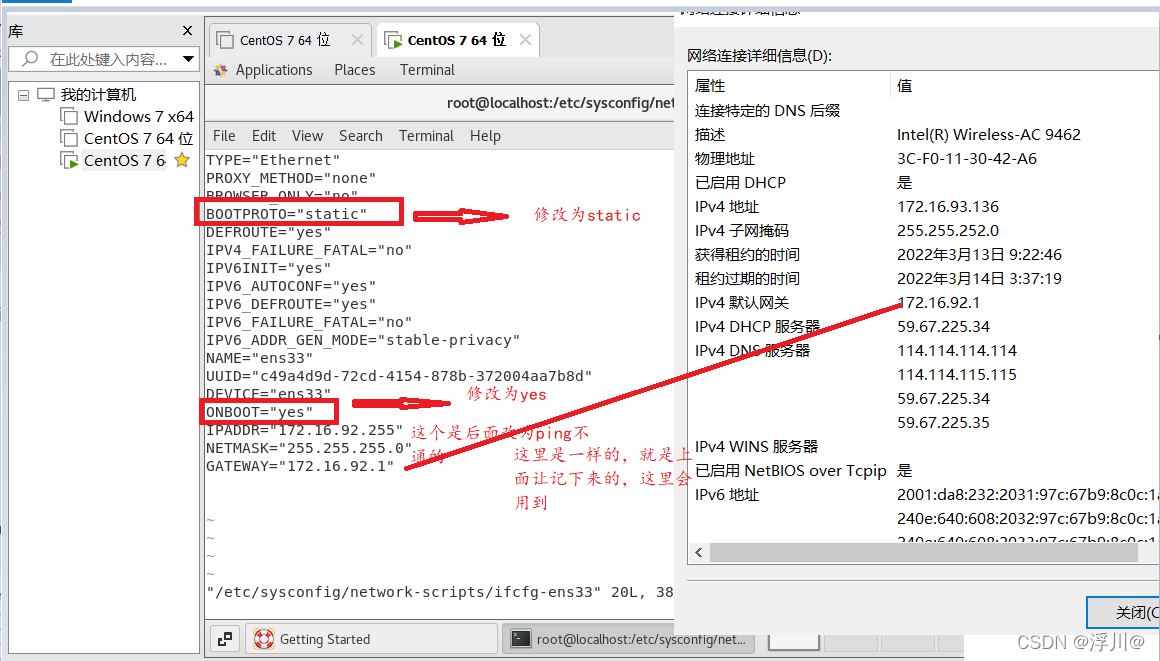Click the Windows 7 x64 VM icon
The width and height of the screenshot is (1160, 661).
click(x=69, y=116)
